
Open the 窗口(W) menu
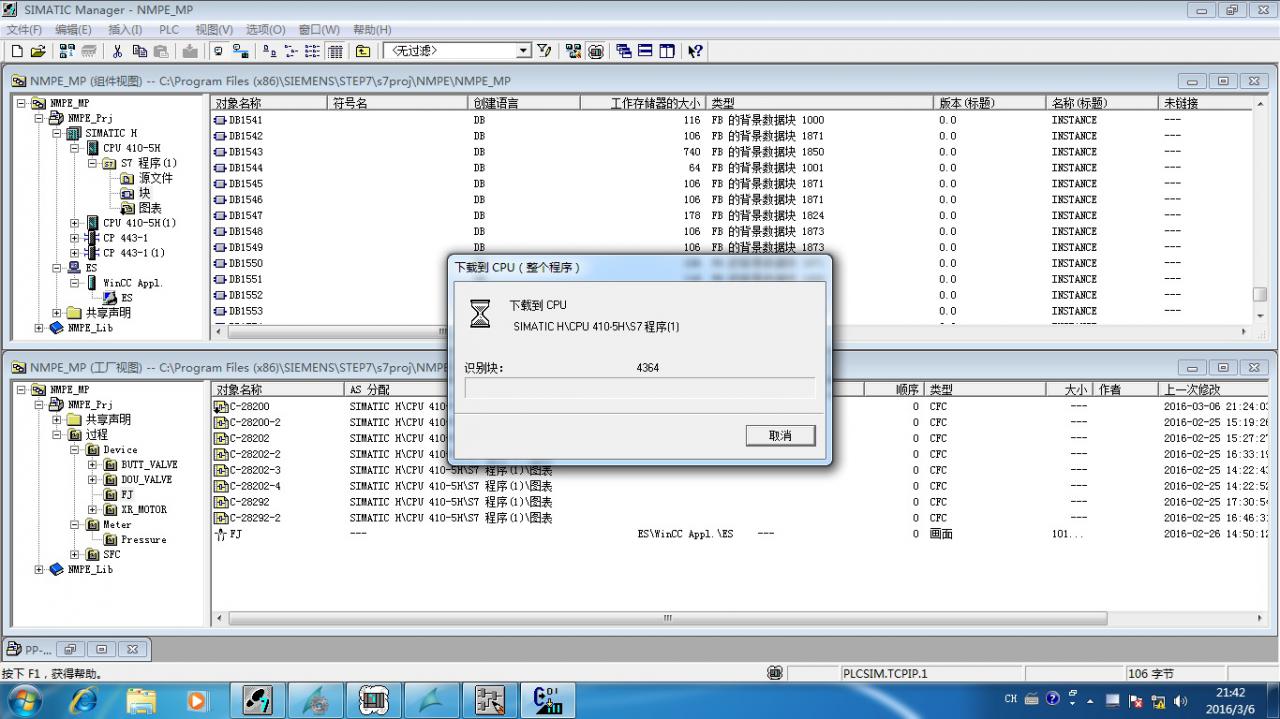319,30
